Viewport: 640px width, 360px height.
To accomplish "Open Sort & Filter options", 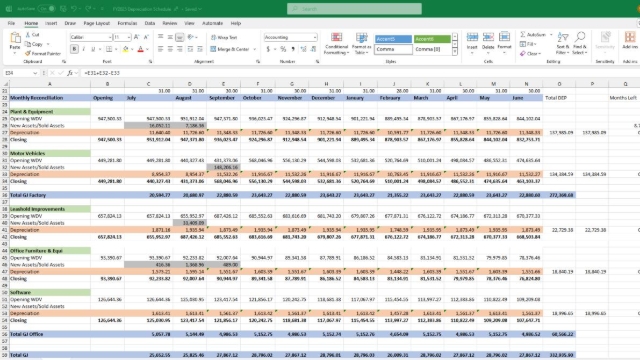I will click(563, 43).
